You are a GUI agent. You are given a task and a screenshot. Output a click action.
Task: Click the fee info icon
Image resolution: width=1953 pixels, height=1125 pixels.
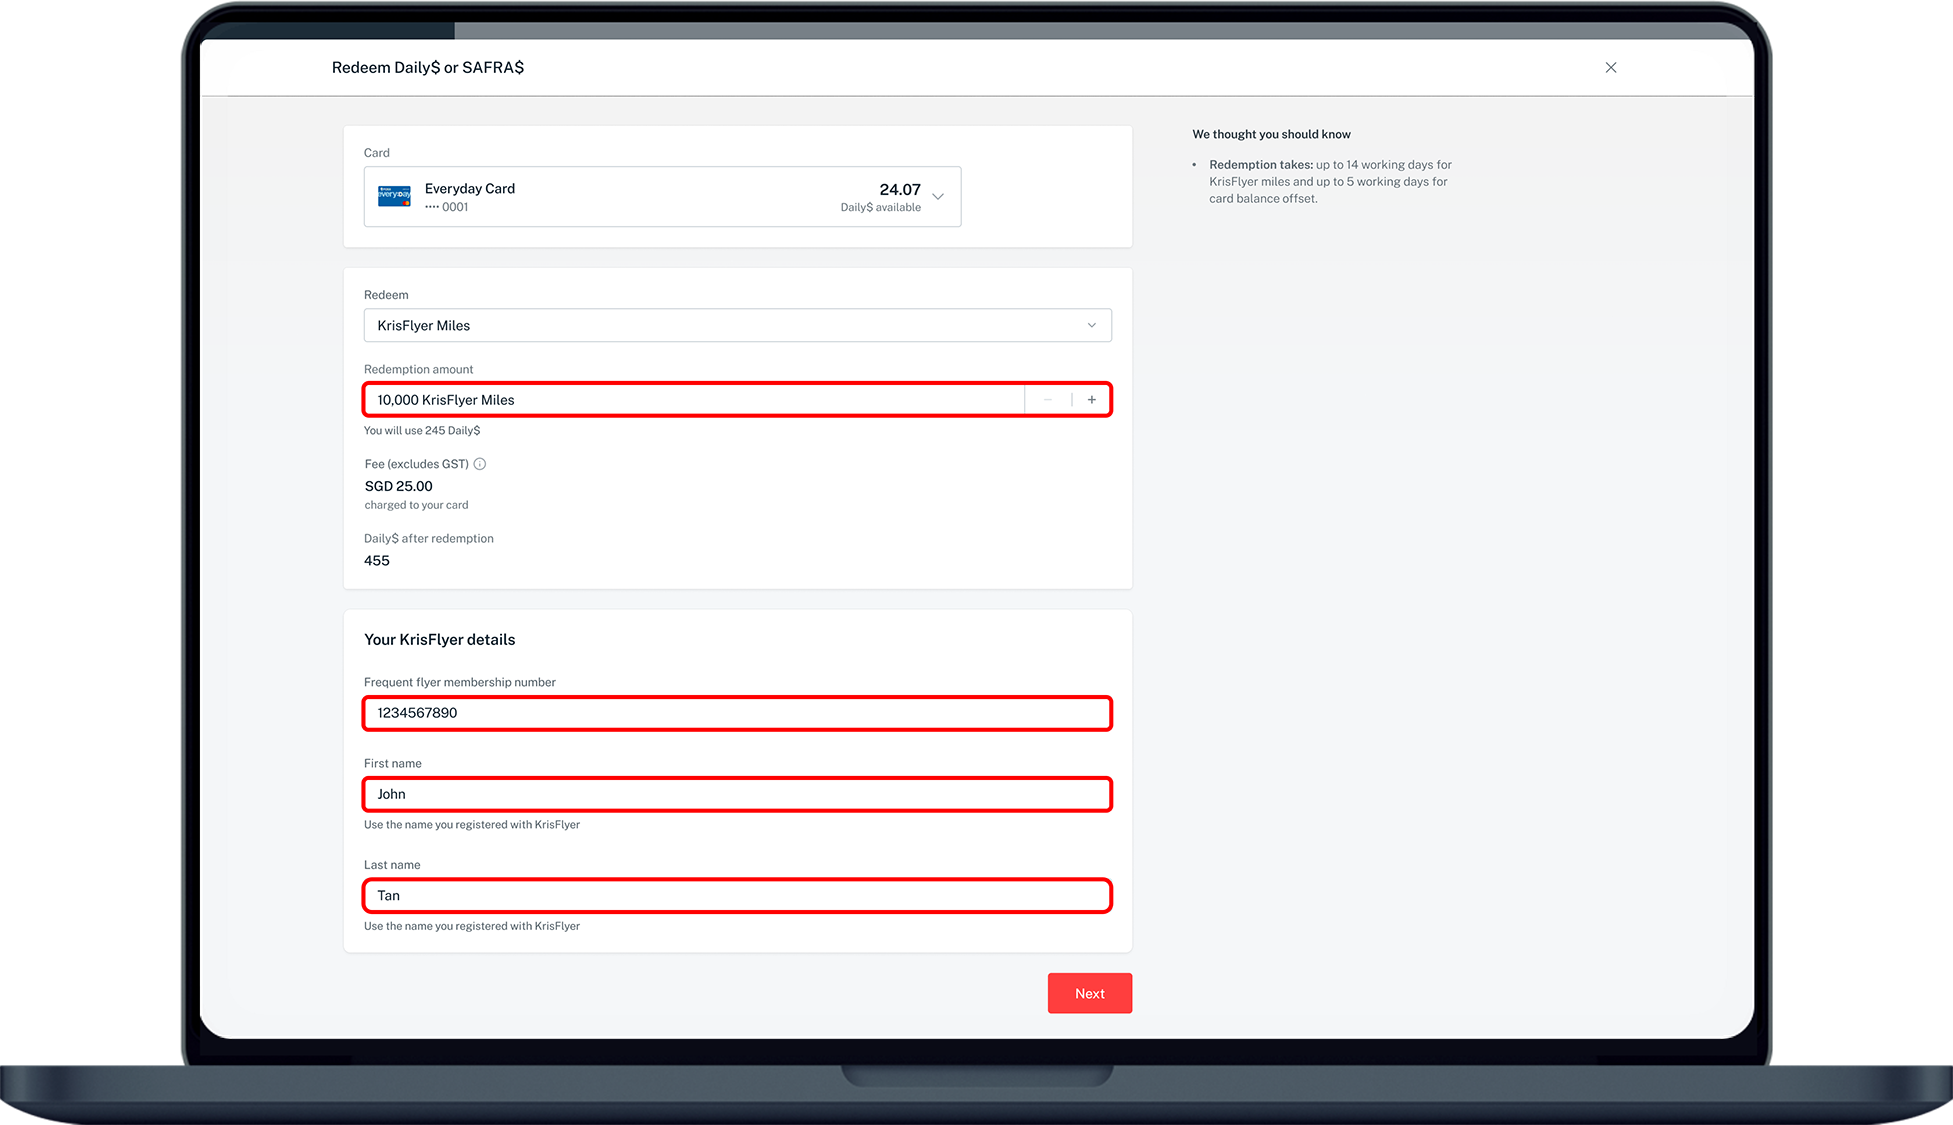[480, 464]
